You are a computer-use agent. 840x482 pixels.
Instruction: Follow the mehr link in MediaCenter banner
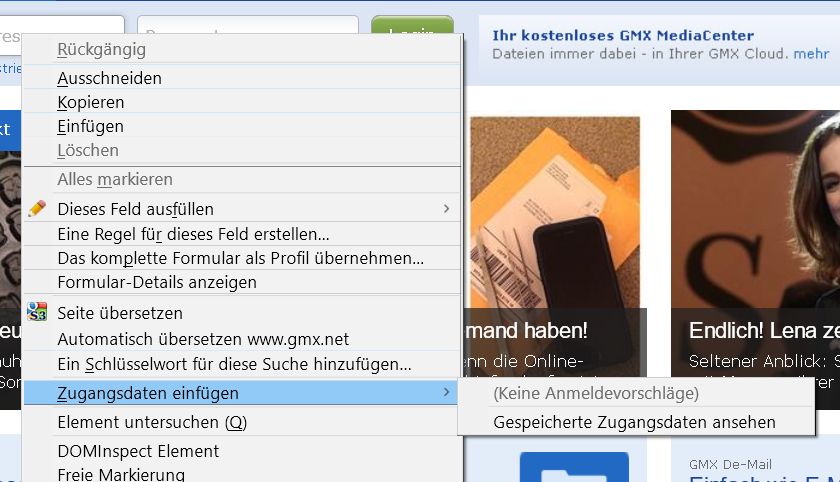[x=811, y=54]
